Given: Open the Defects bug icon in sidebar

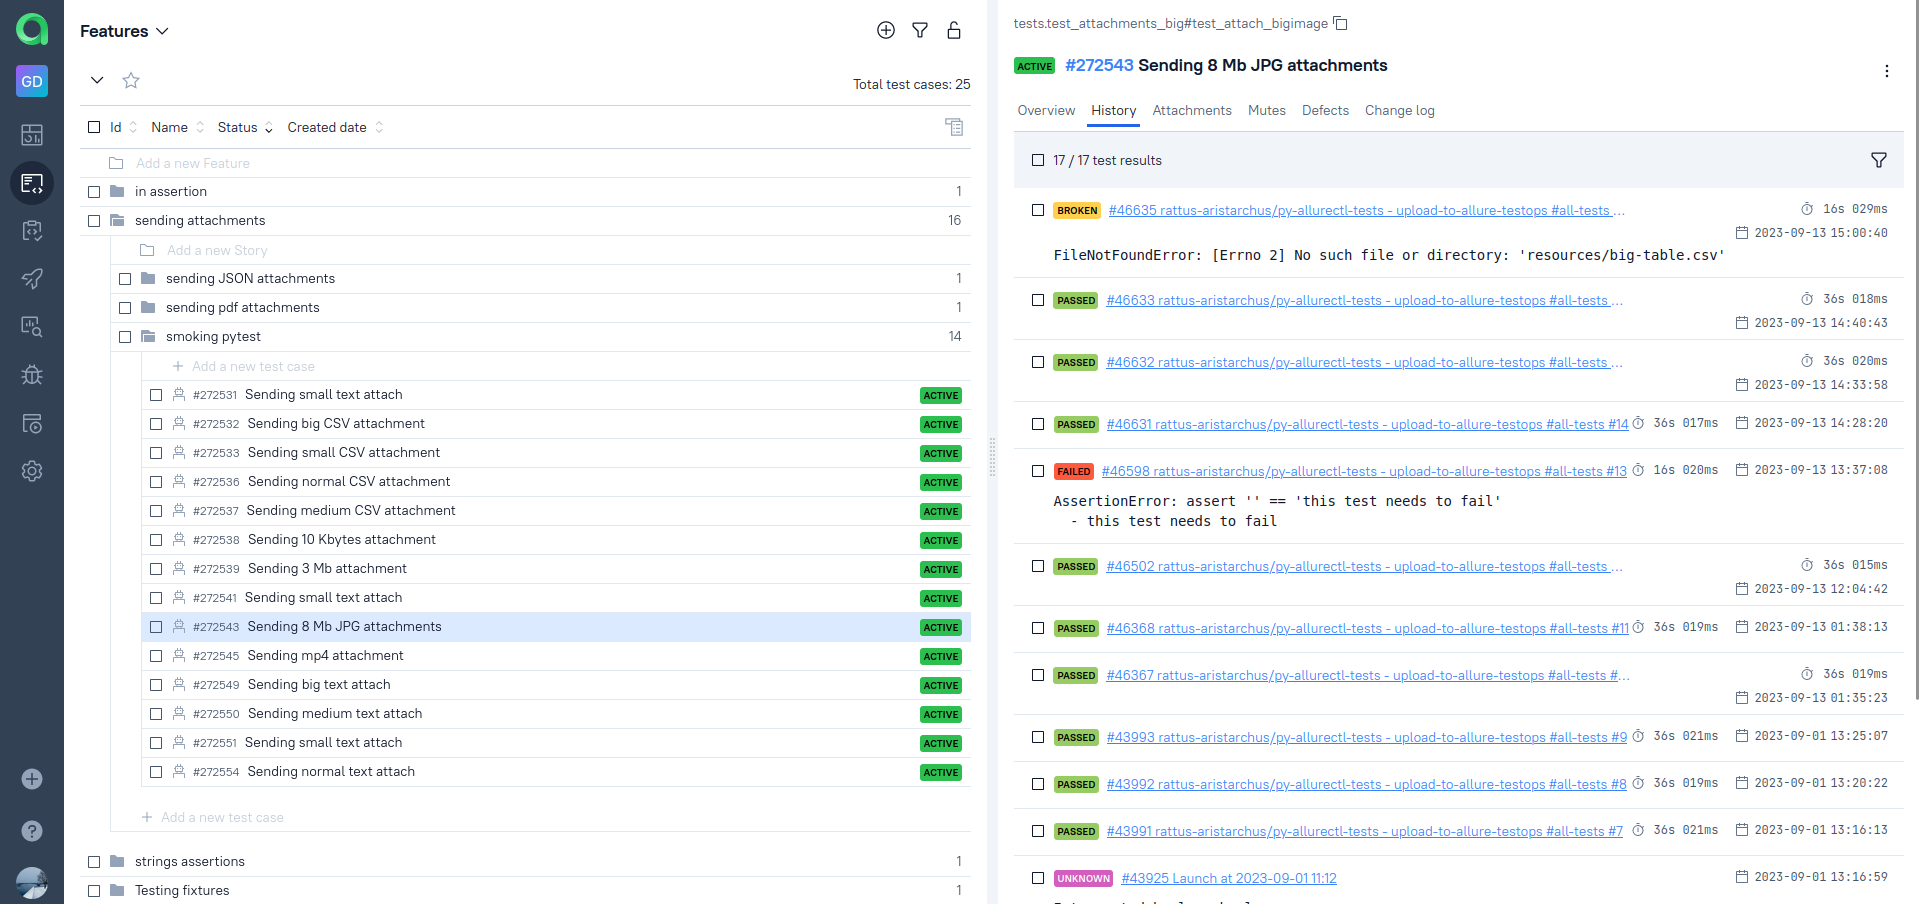Looking at the screenshot, I should 32,375.
